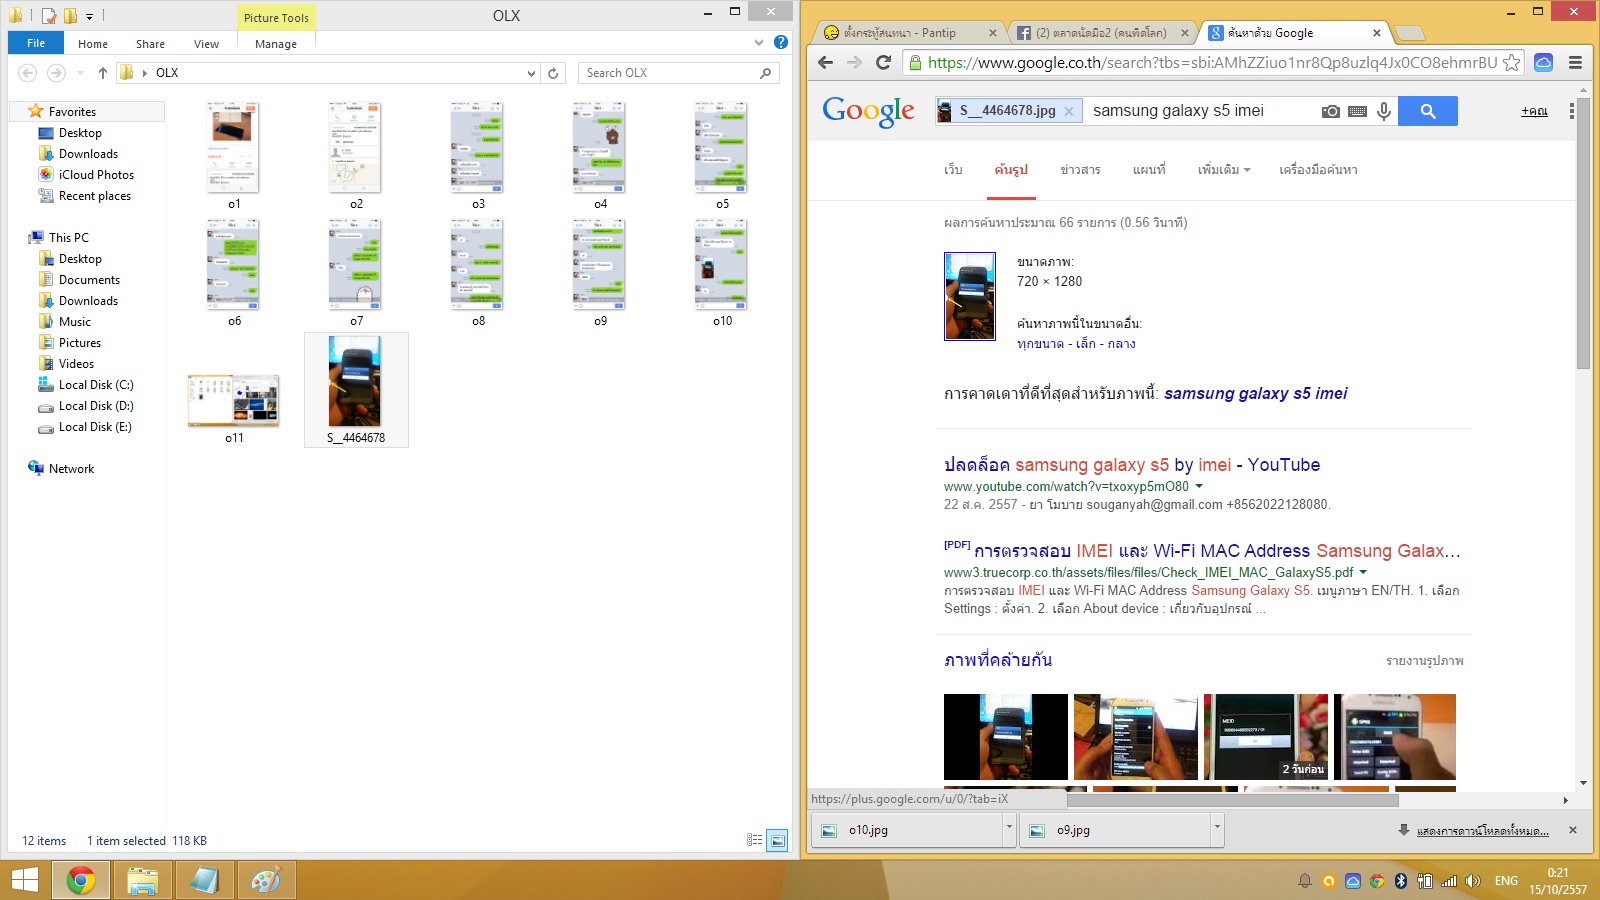Image resolution: width=1600 pixels, height=900 pixels.
Task: Click Chrome's back arrow button
Action: point(825,62)
